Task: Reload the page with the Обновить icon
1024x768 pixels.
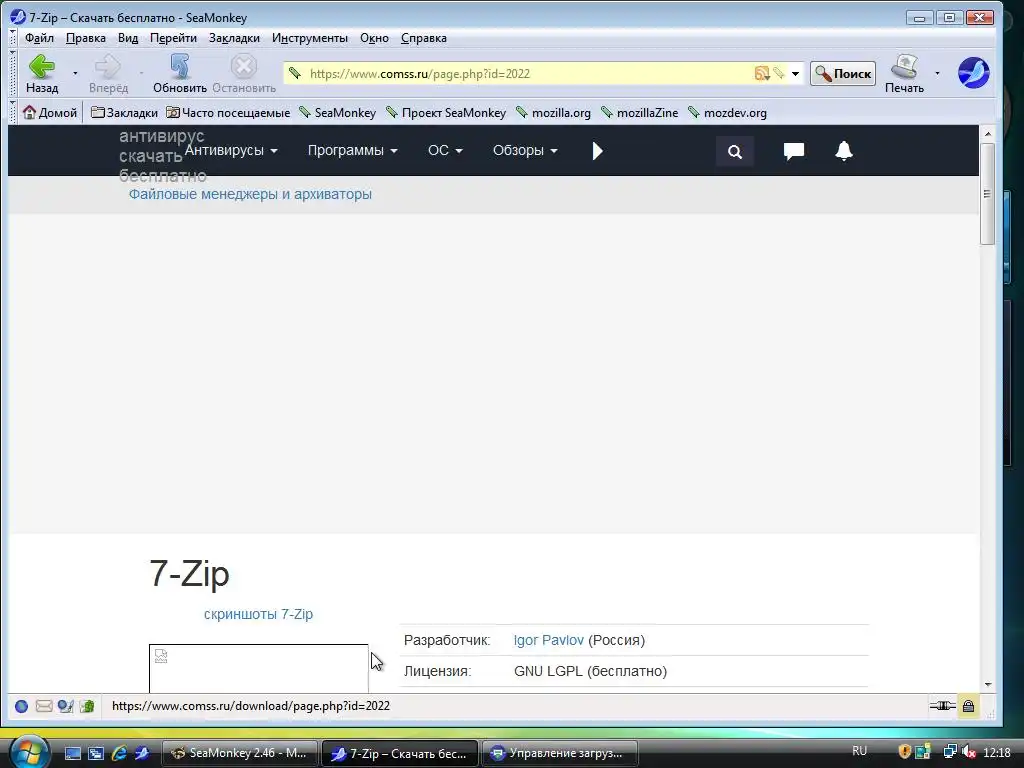Action: tap(180, 67)
